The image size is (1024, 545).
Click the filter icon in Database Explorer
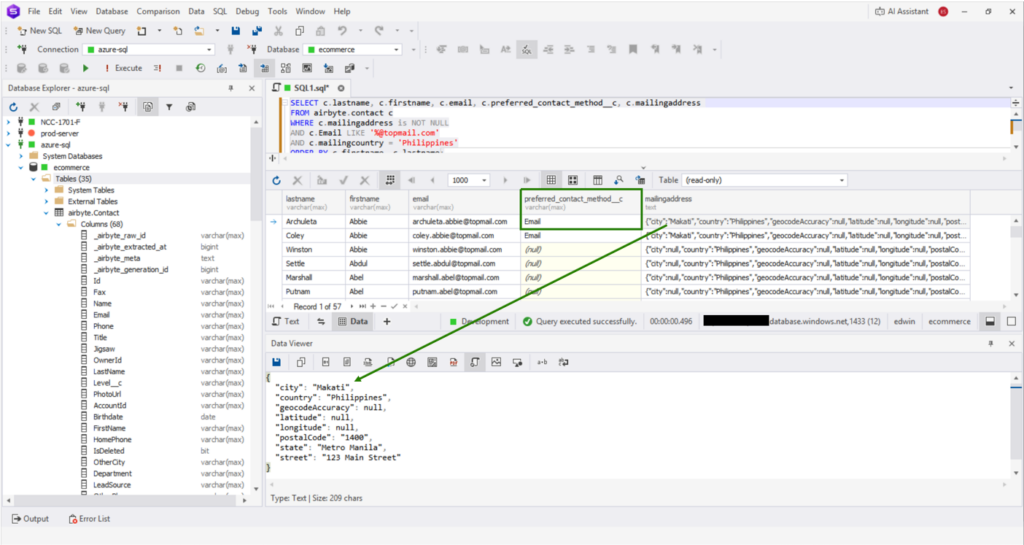click(x=168, y=107)
